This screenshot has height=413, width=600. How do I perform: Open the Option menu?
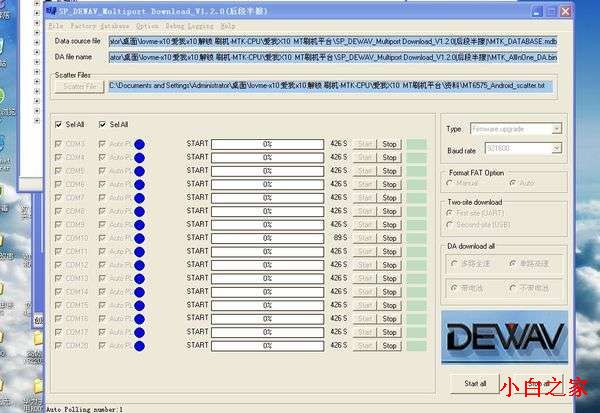147,26
